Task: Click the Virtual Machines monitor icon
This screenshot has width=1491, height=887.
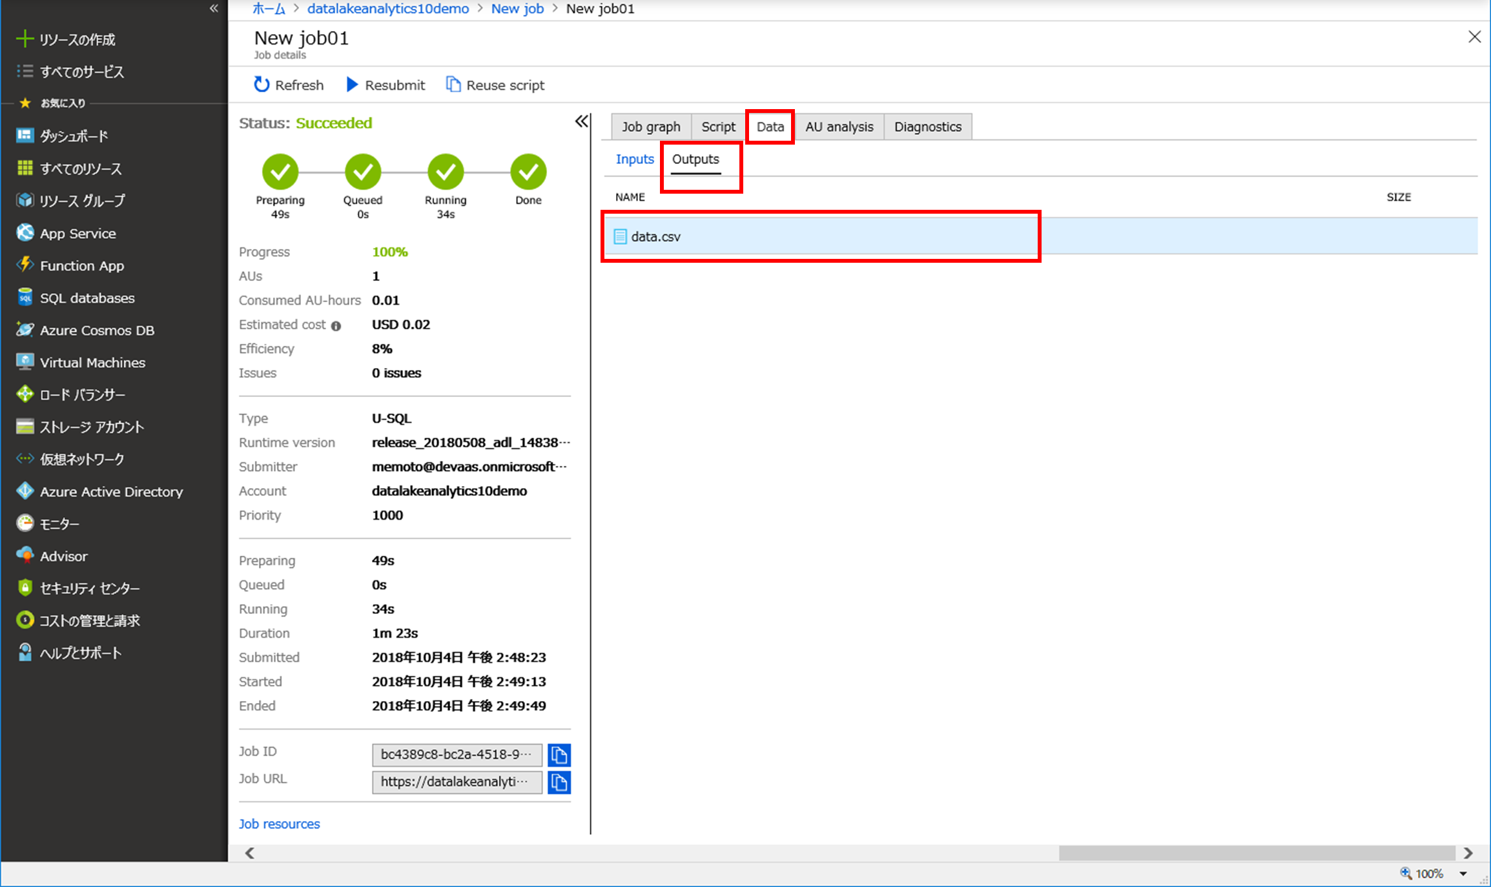Action: (25, 362)
